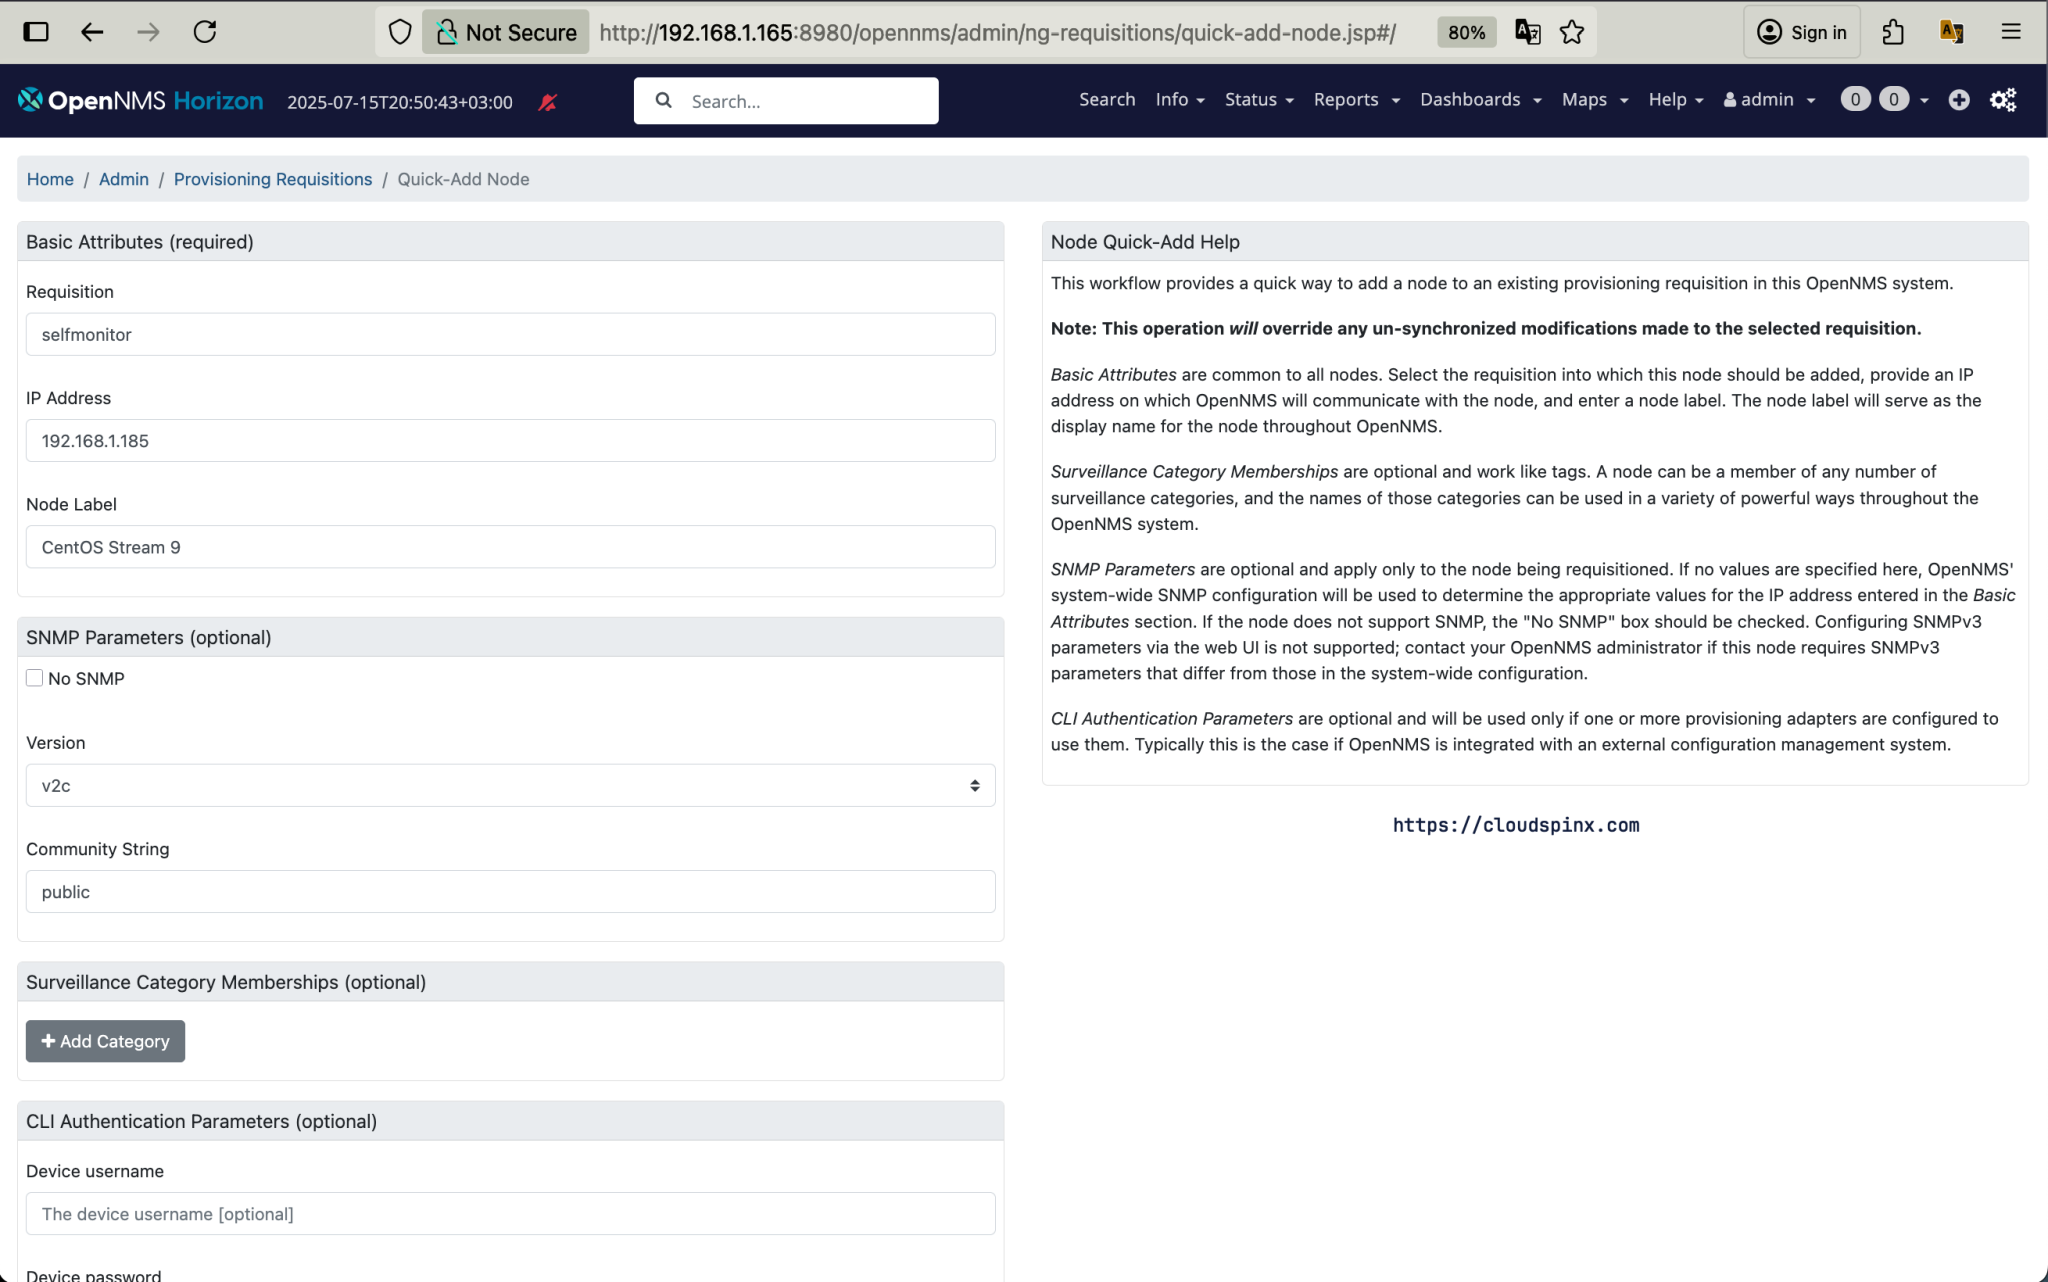Expand the alarm counter dropdown caret

coord(1925,100)
